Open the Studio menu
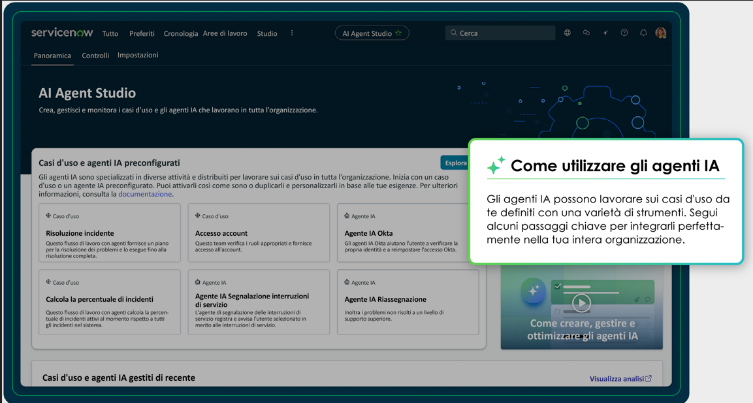 [267, 34]
